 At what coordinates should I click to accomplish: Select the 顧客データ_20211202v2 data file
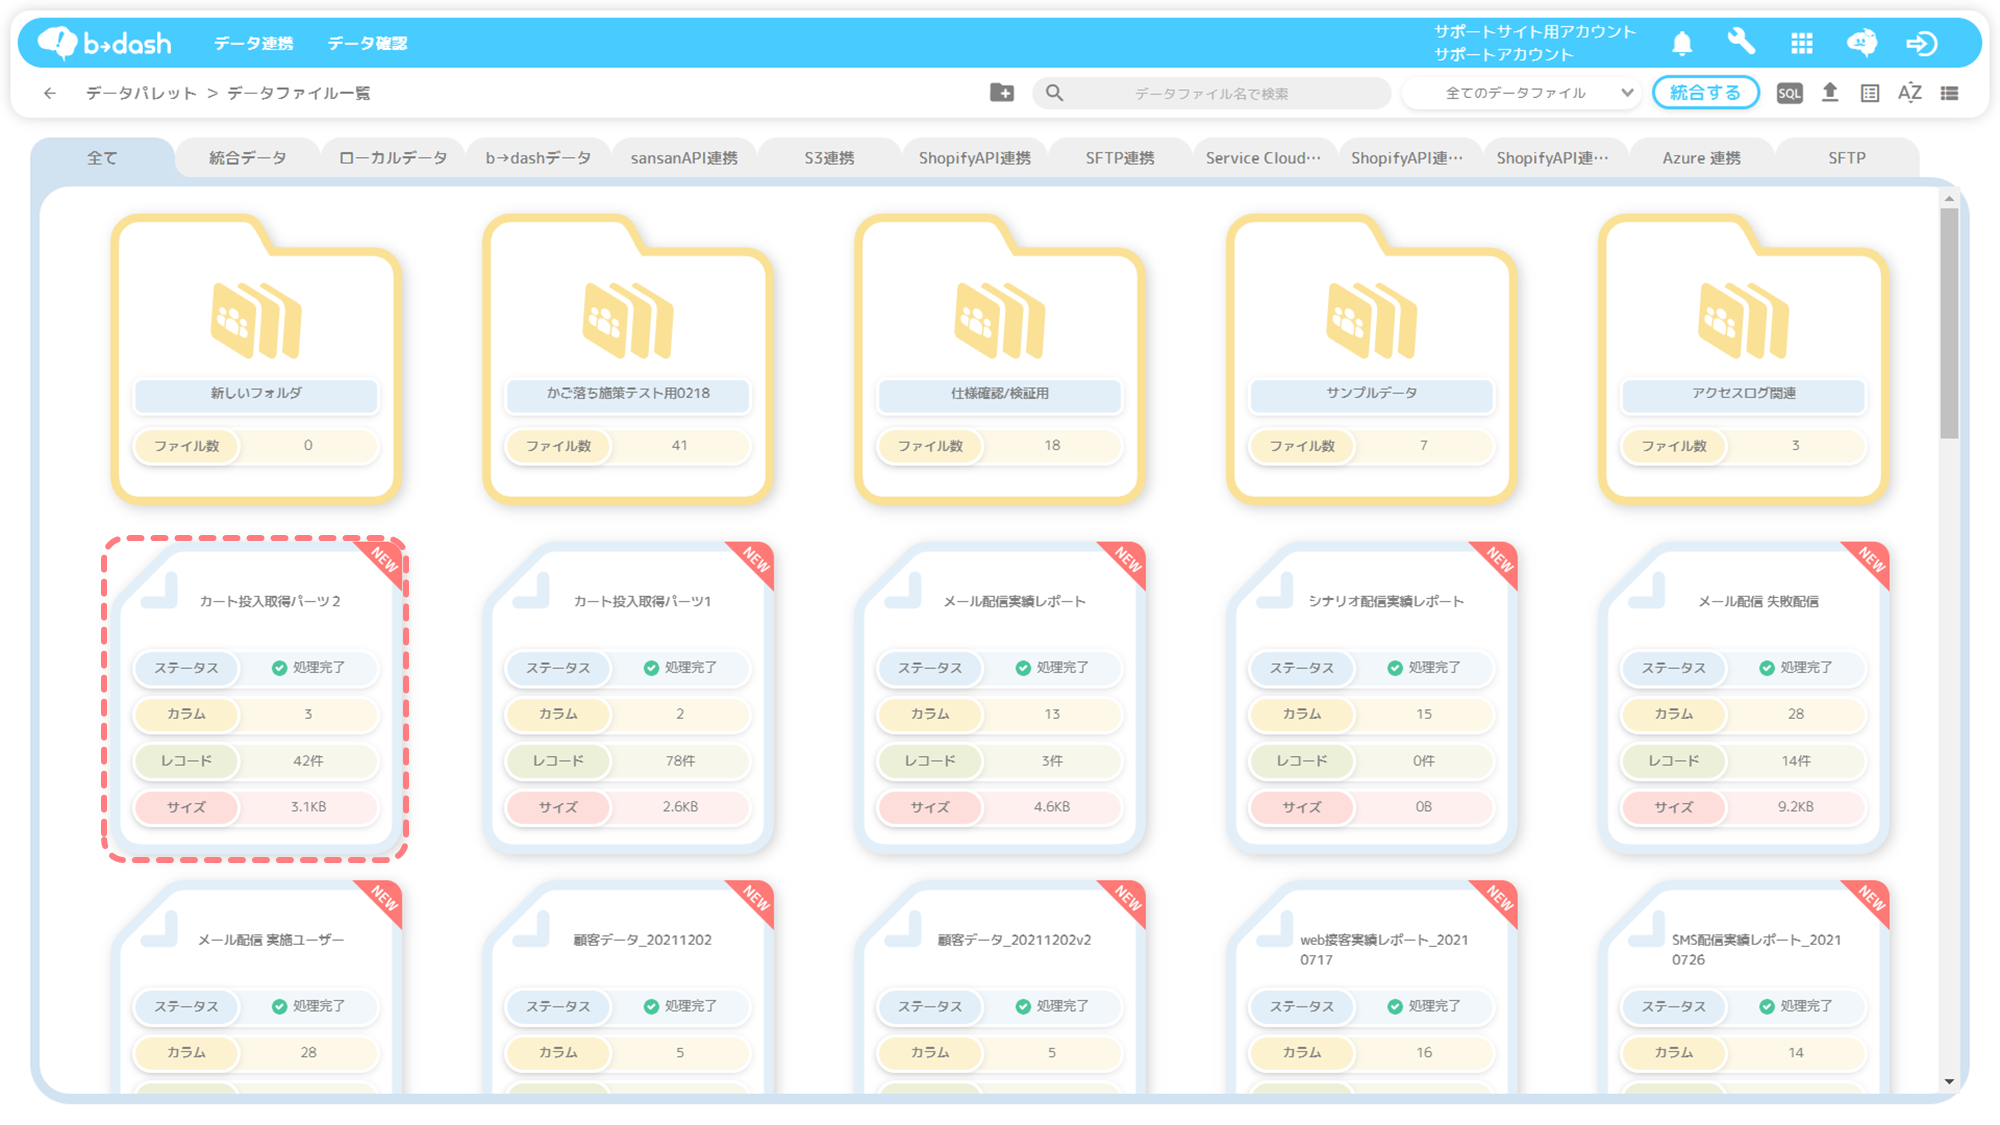pyautogui.click(x=1000, y=987)
